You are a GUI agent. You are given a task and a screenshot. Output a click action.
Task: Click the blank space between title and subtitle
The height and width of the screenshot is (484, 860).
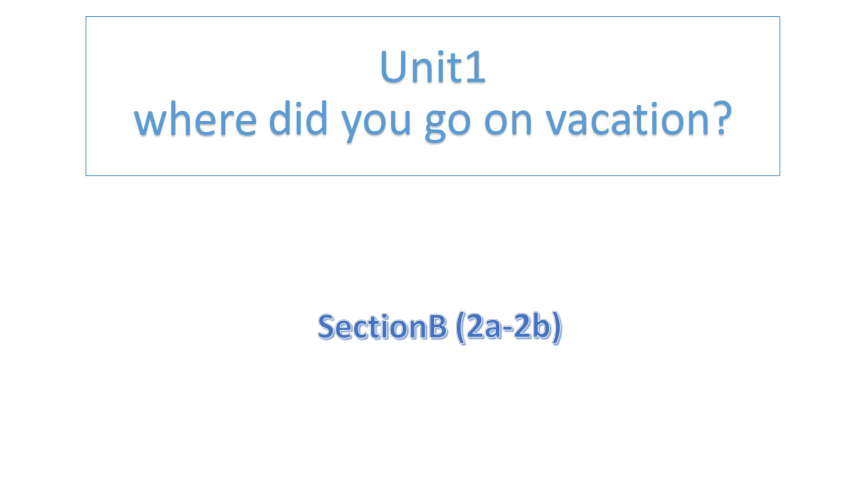pyautogui.click(x=433, y=241)
